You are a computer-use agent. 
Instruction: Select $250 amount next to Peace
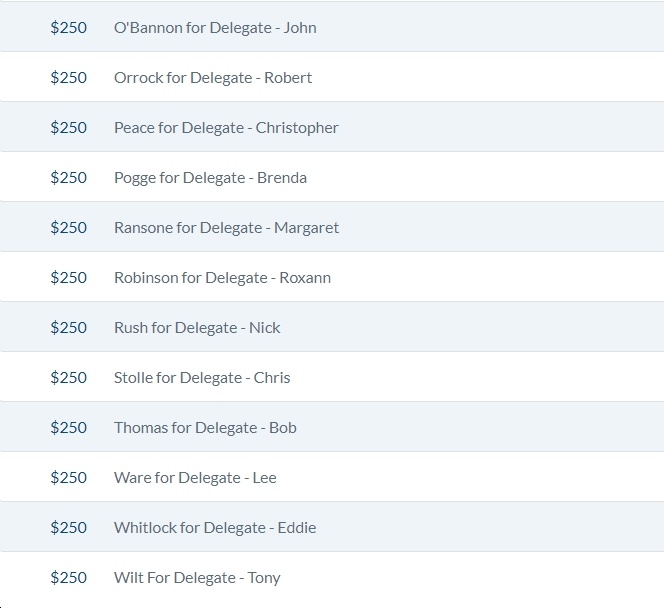click(x=69, y=128)
